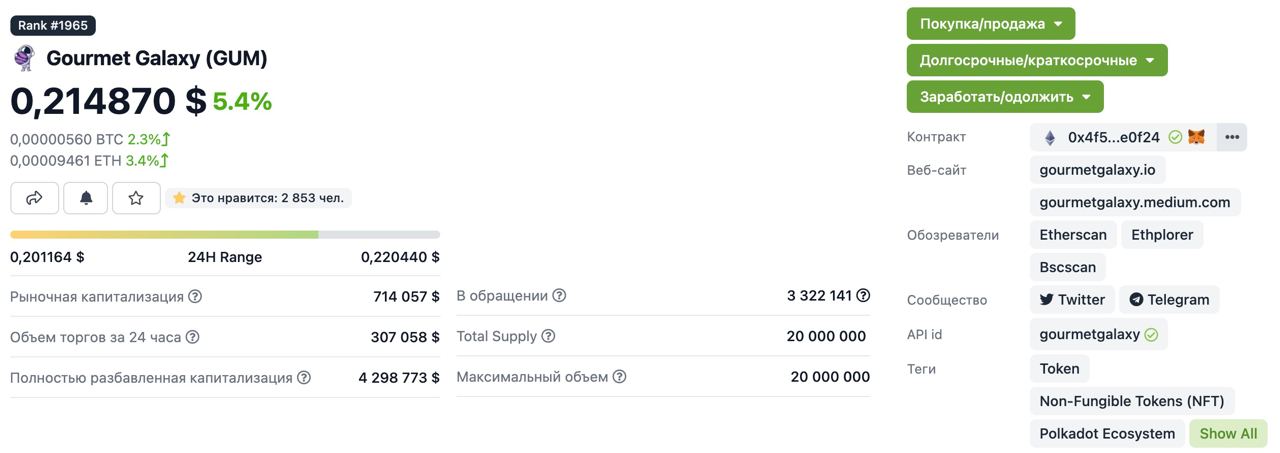The height and width of the screenshot is (453, 1280).
Task: Click the circulating supply value info icon
Action: click(863, 295)
